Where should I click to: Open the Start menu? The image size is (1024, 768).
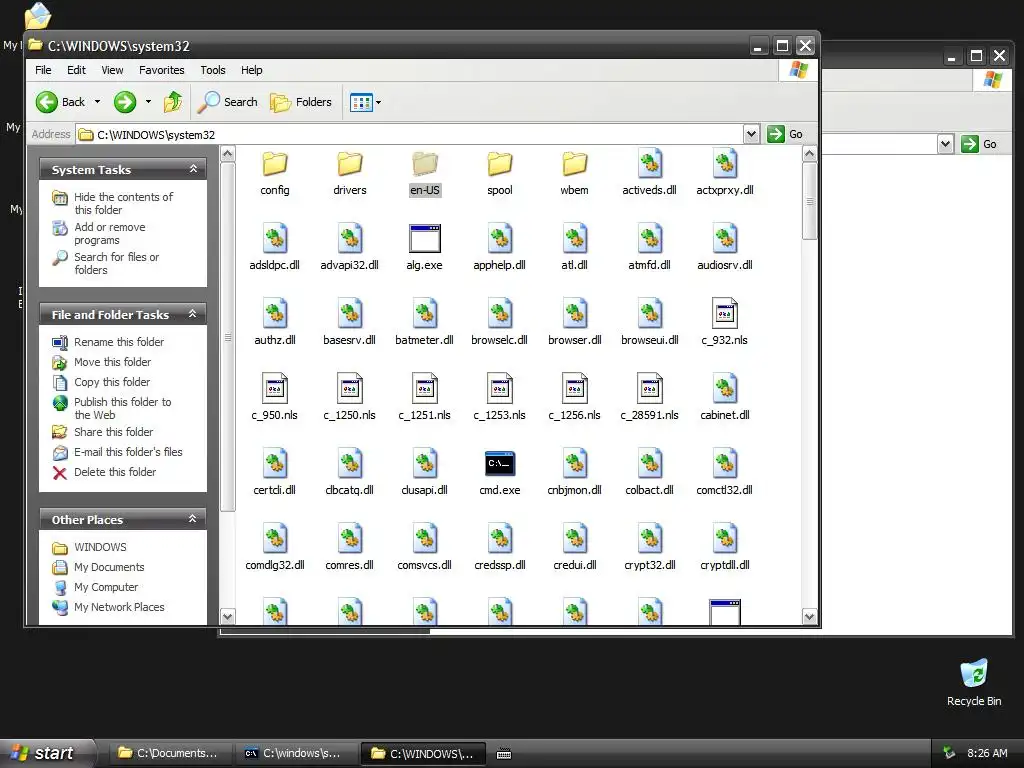(x=48, y=754)
